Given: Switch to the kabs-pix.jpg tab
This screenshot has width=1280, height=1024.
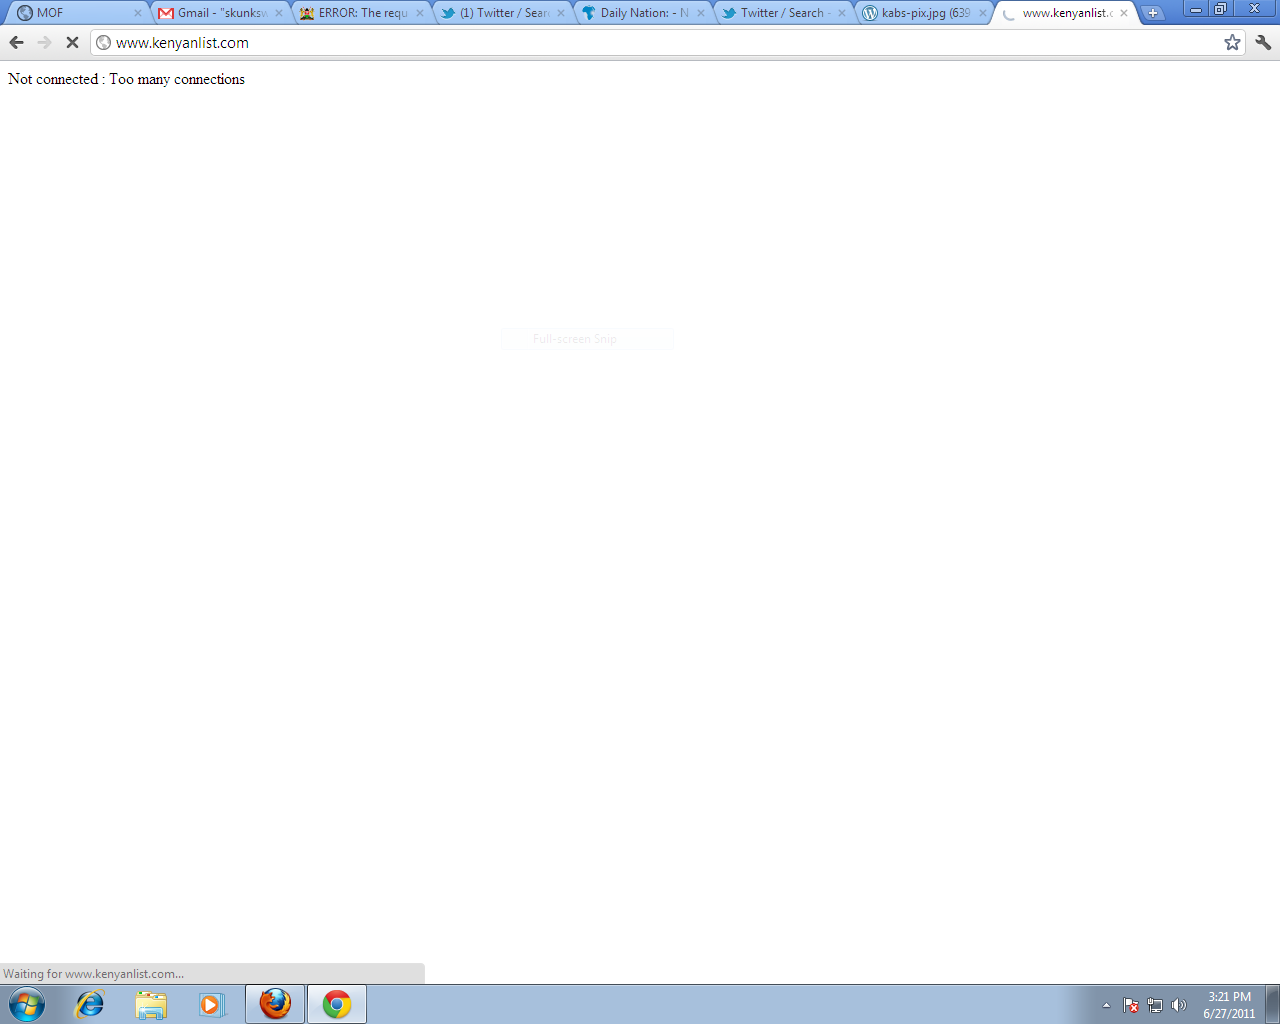Looking at the screenshot, I should [925, 13].
